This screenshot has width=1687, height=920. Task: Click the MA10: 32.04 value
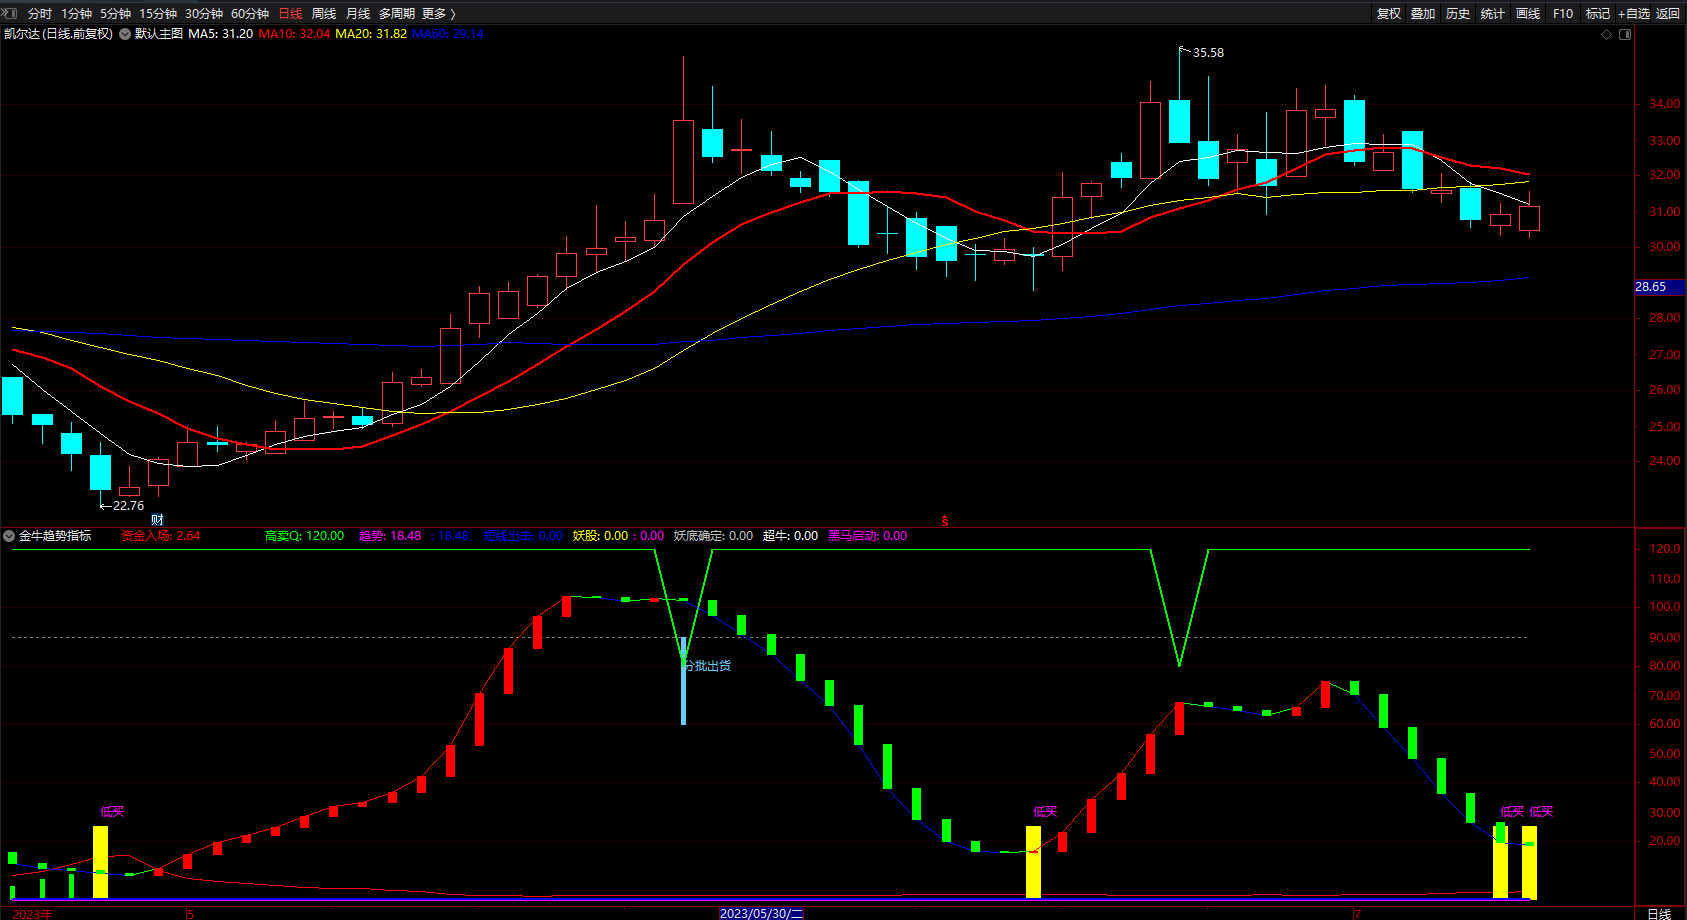[x=294, y=34]
